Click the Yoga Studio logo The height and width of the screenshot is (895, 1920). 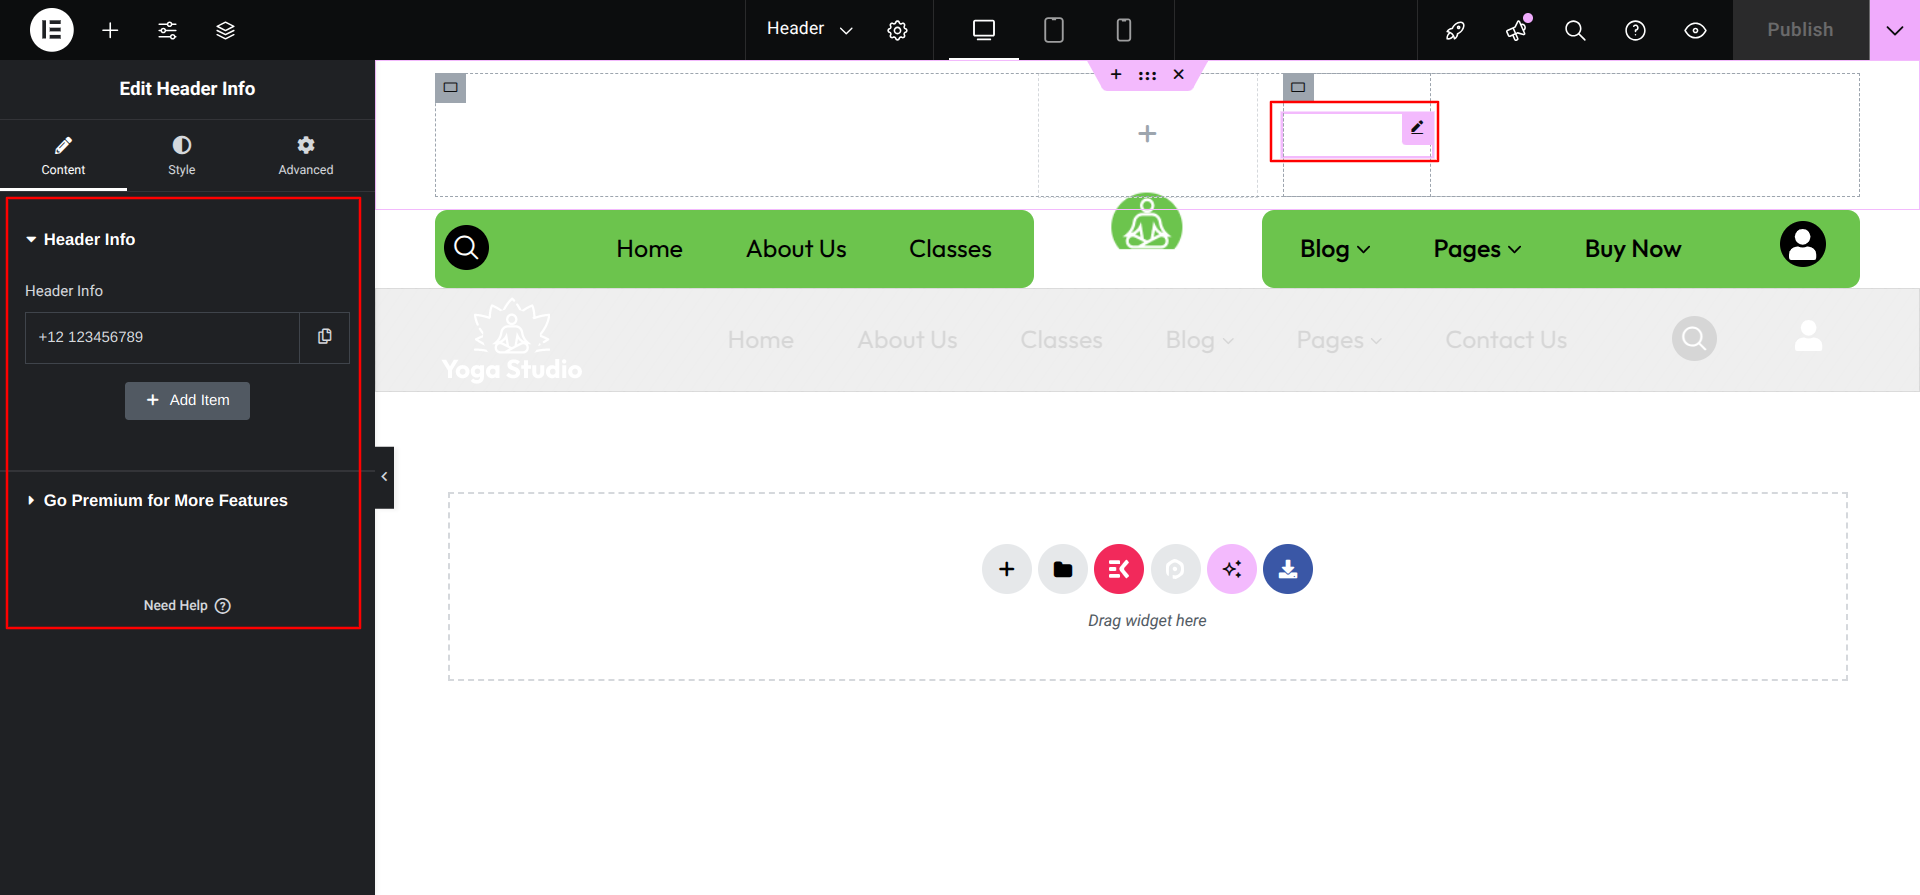pos(512,340)
